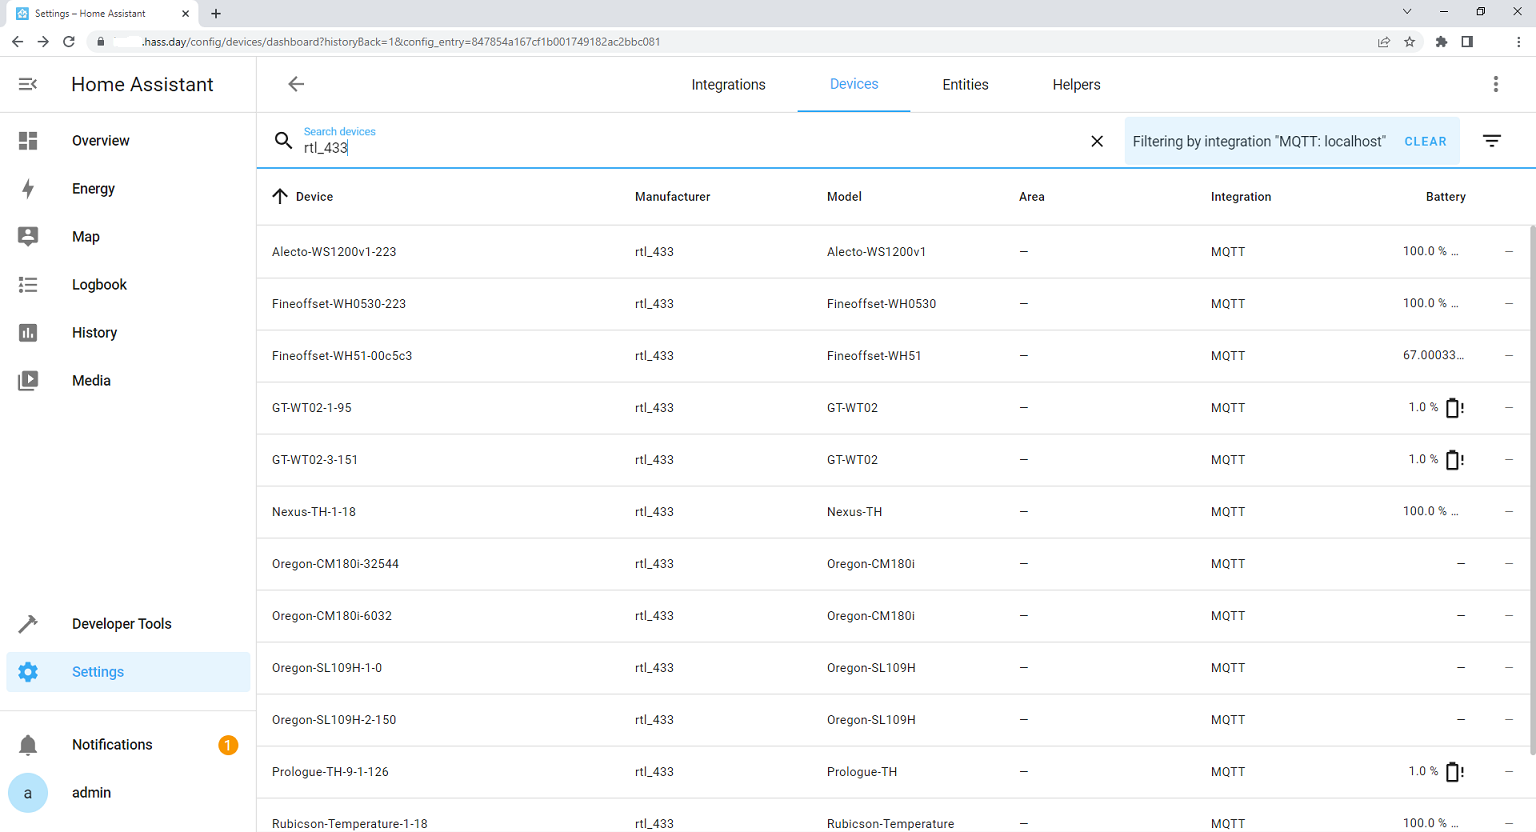The width and height of the screenshot is (1536, 832).
Task: Switch to the Entities tab
Action: point(965,85)
